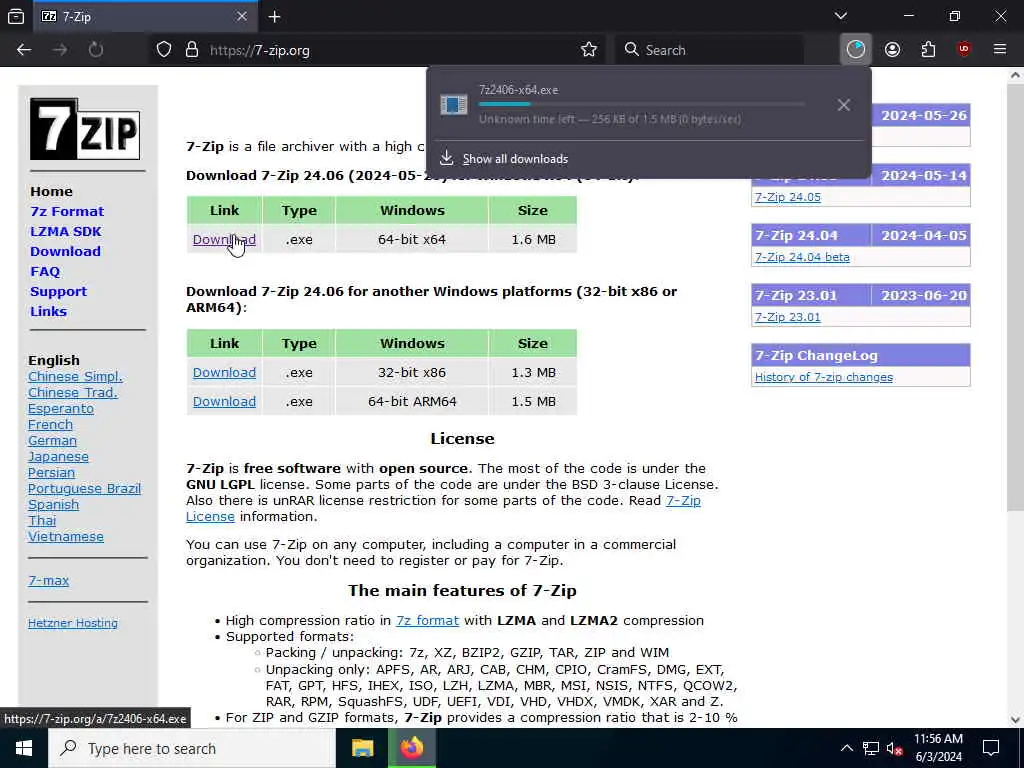Show hidden system tray icons
Screen dimensions: 1024x768
pos(846,748)
